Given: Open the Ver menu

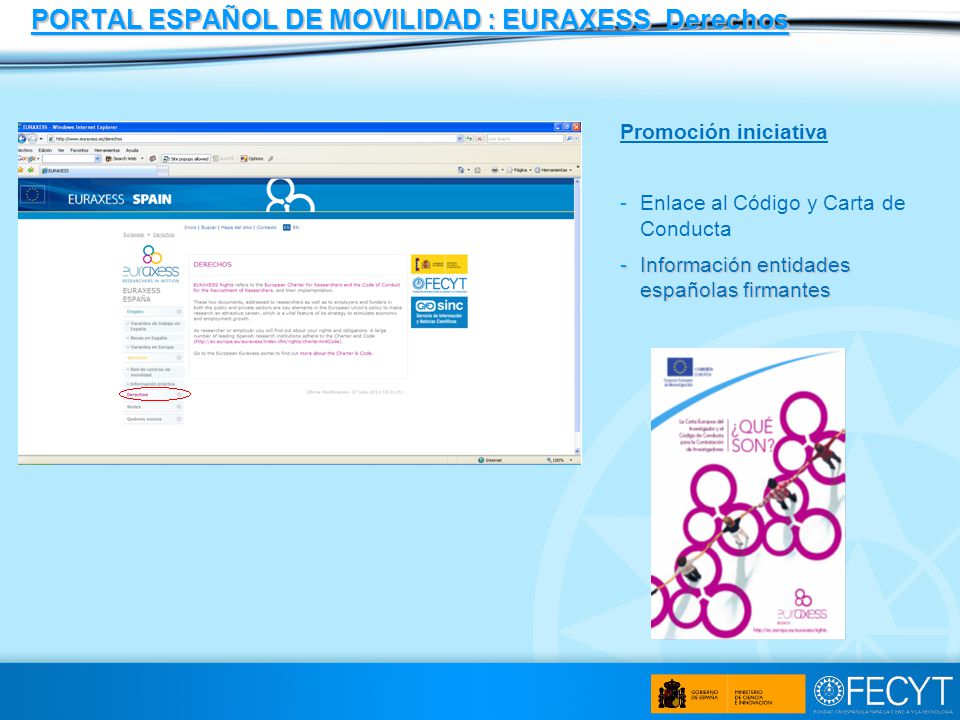Looking at the screenshot, I should click(x=61, y=150).
